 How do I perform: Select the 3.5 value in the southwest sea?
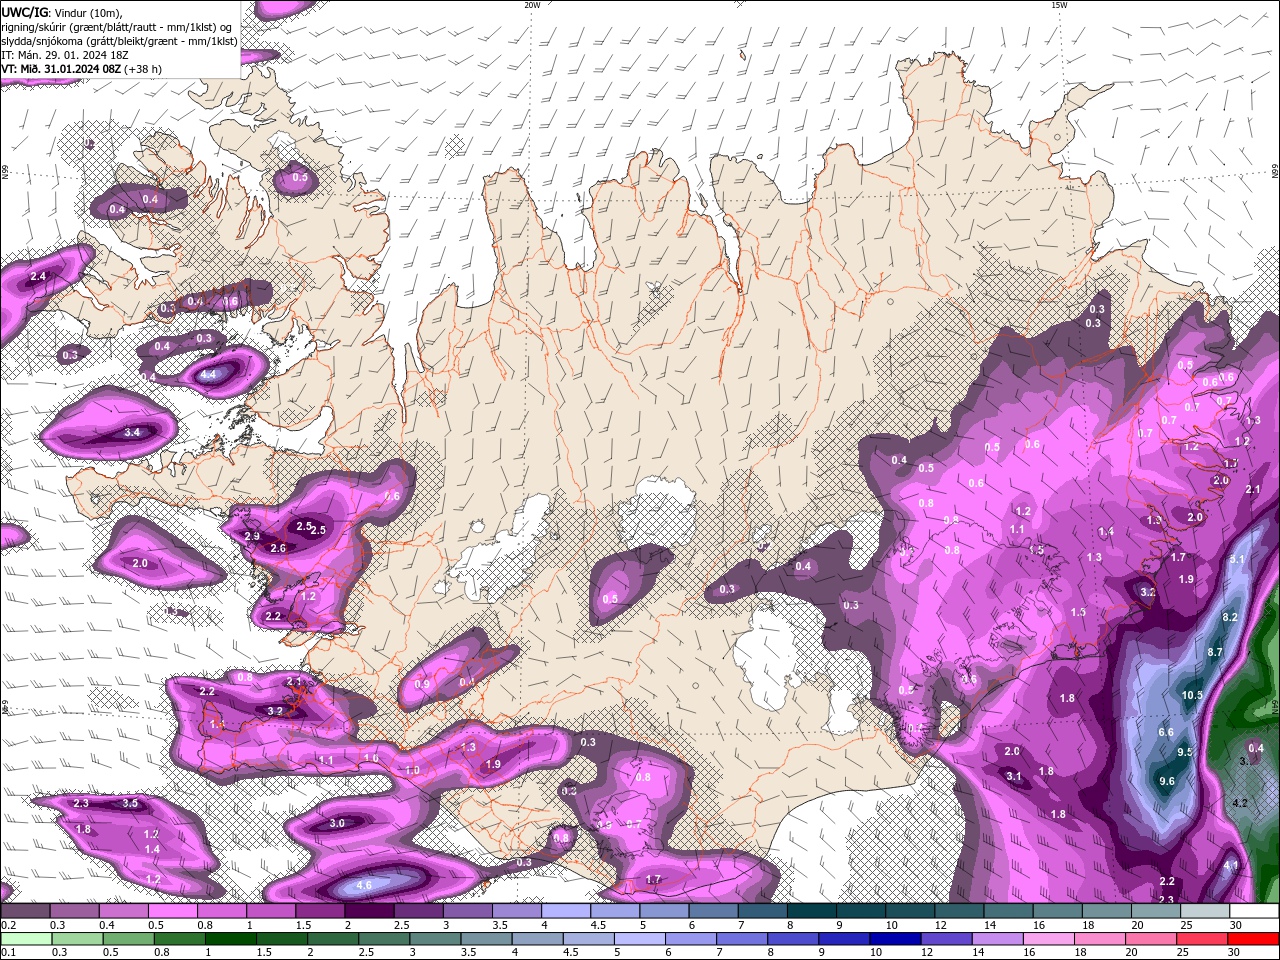pos(130,803)
